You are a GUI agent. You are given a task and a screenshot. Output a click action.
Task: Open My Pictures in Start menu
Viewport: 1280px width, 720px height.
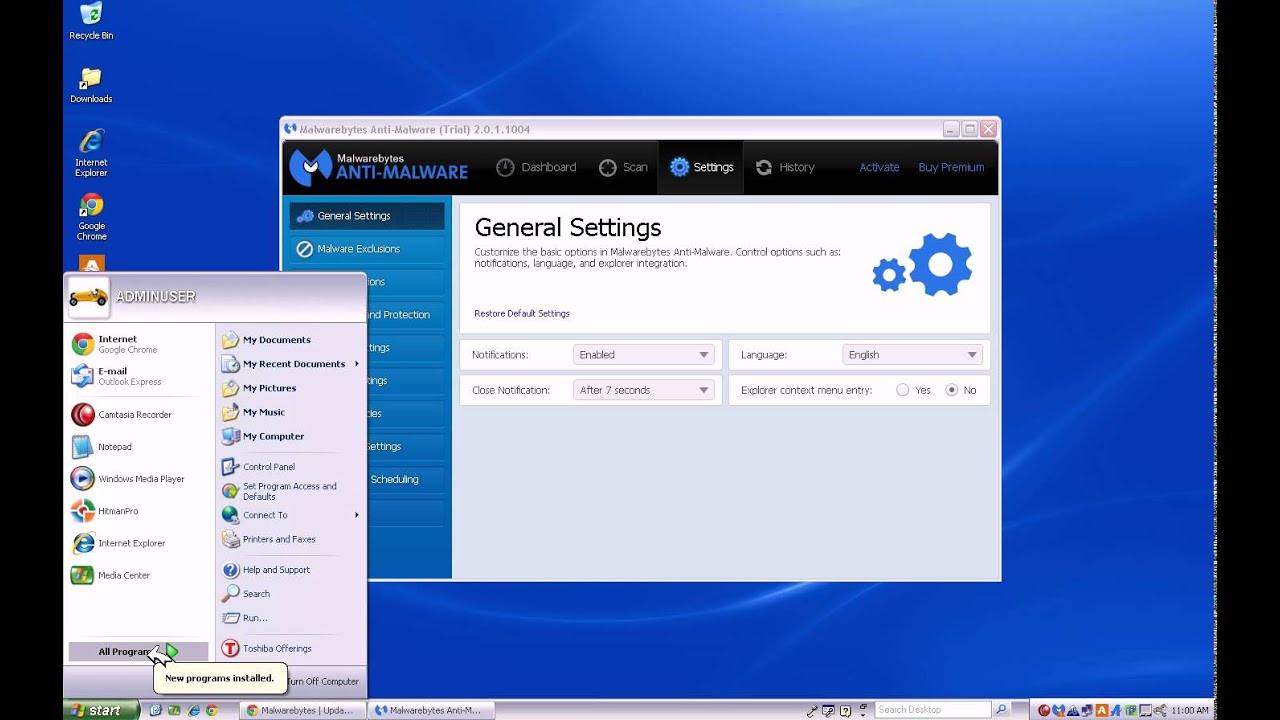[x=290, y=388]
